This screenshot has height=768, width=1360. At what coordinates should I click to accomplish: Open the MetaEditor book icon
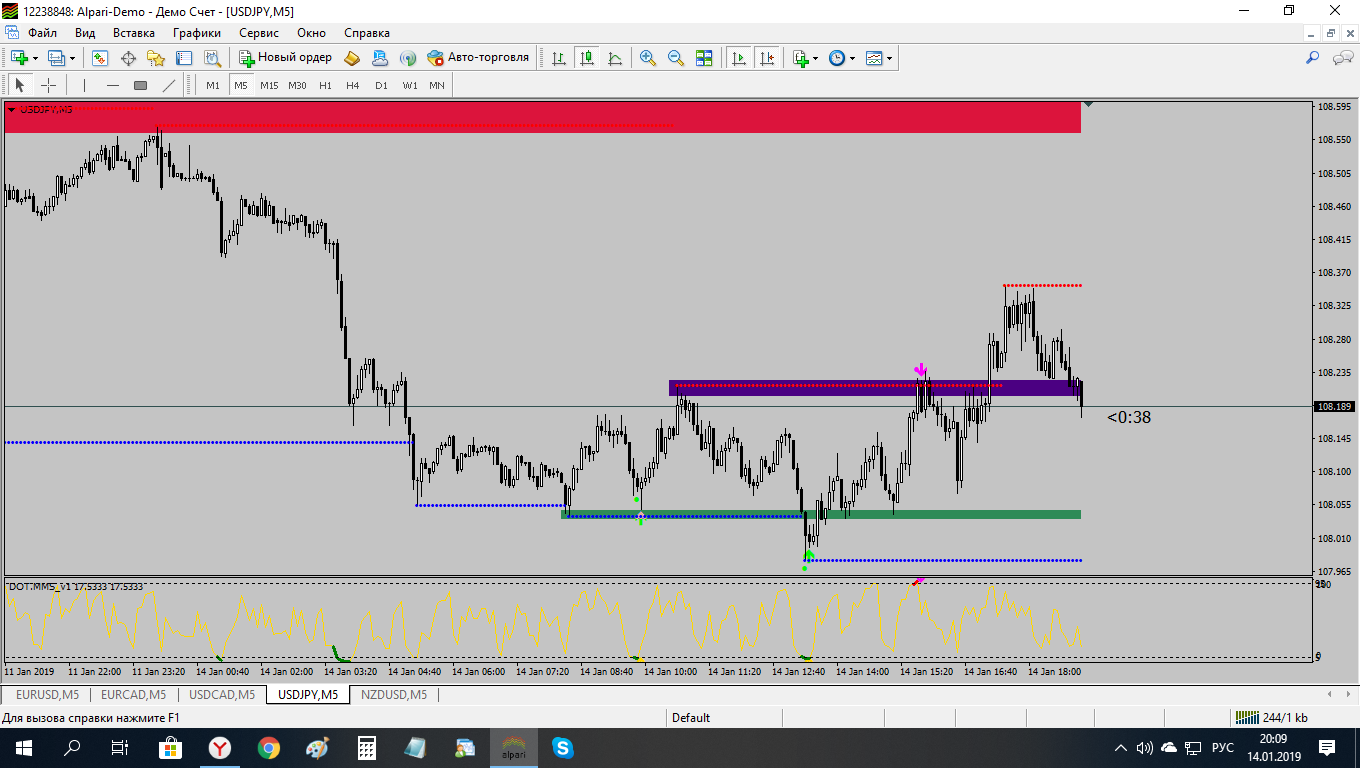[x=352, y=58]
